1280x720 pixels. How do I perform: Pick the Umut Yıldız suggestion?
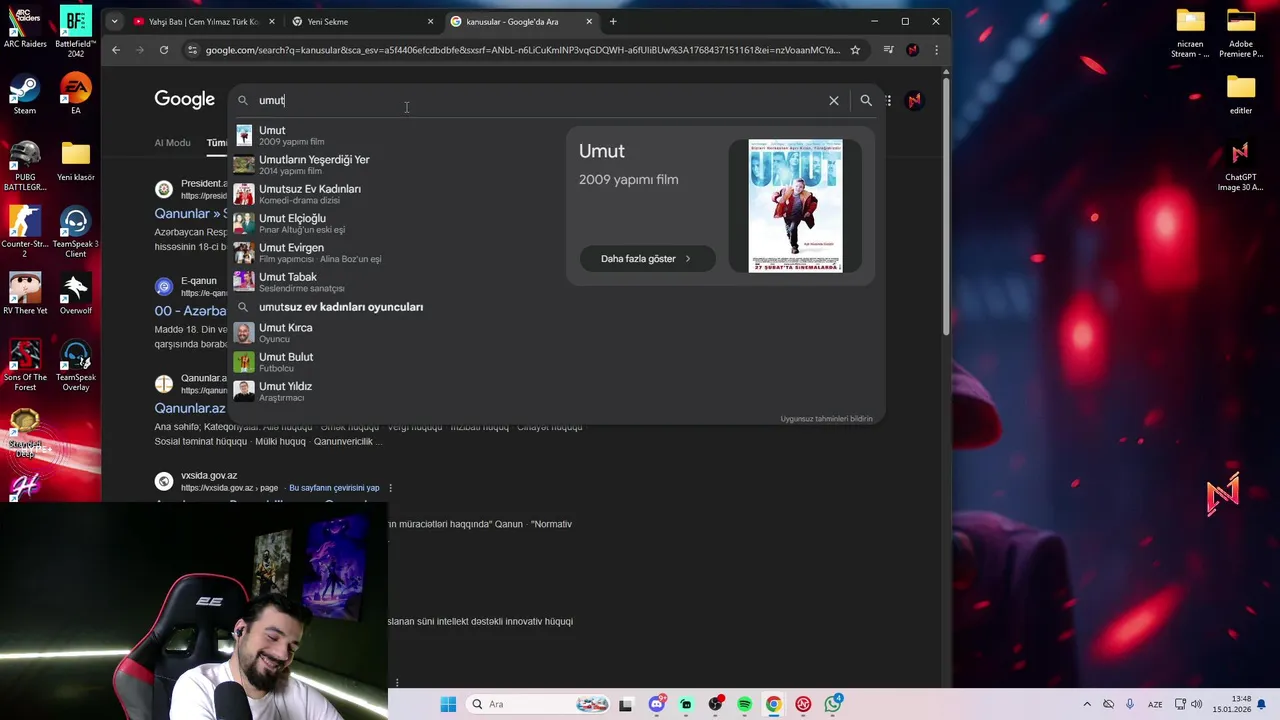click(x=396, y=391)
